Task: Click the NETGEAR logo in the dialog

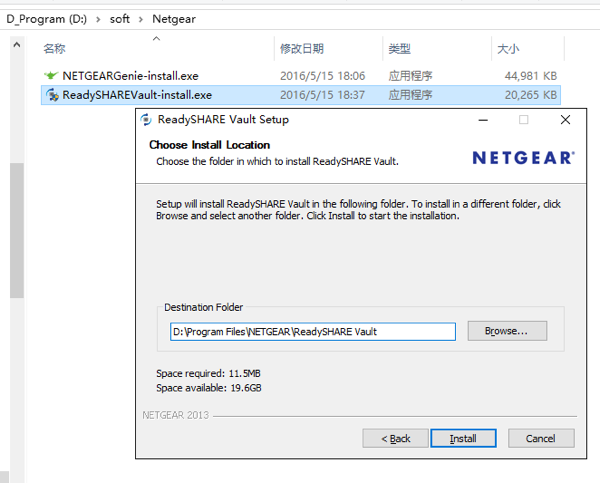Action: point(523,158)
